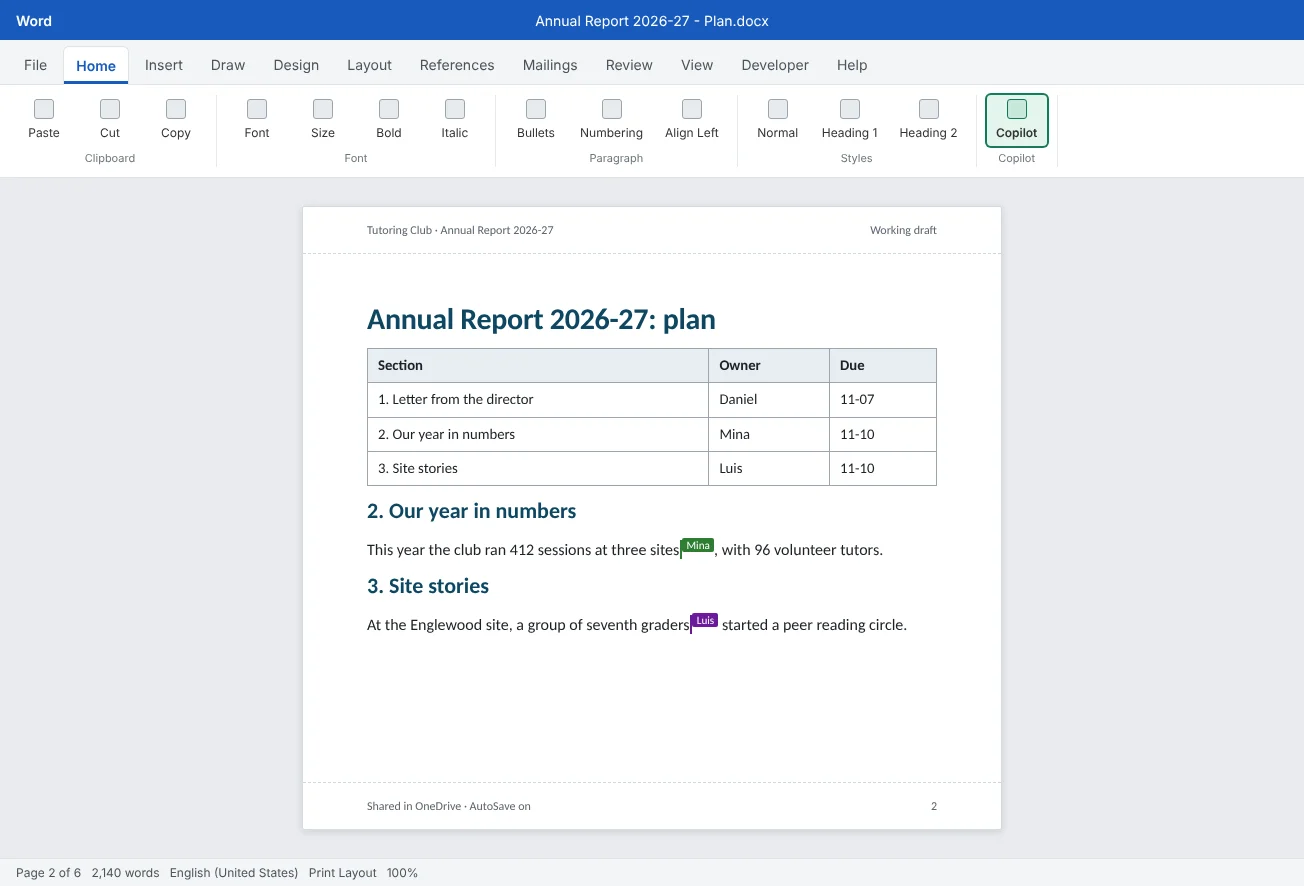
Task: Click the 'Letter from the director' table cell
Action: 538,400
